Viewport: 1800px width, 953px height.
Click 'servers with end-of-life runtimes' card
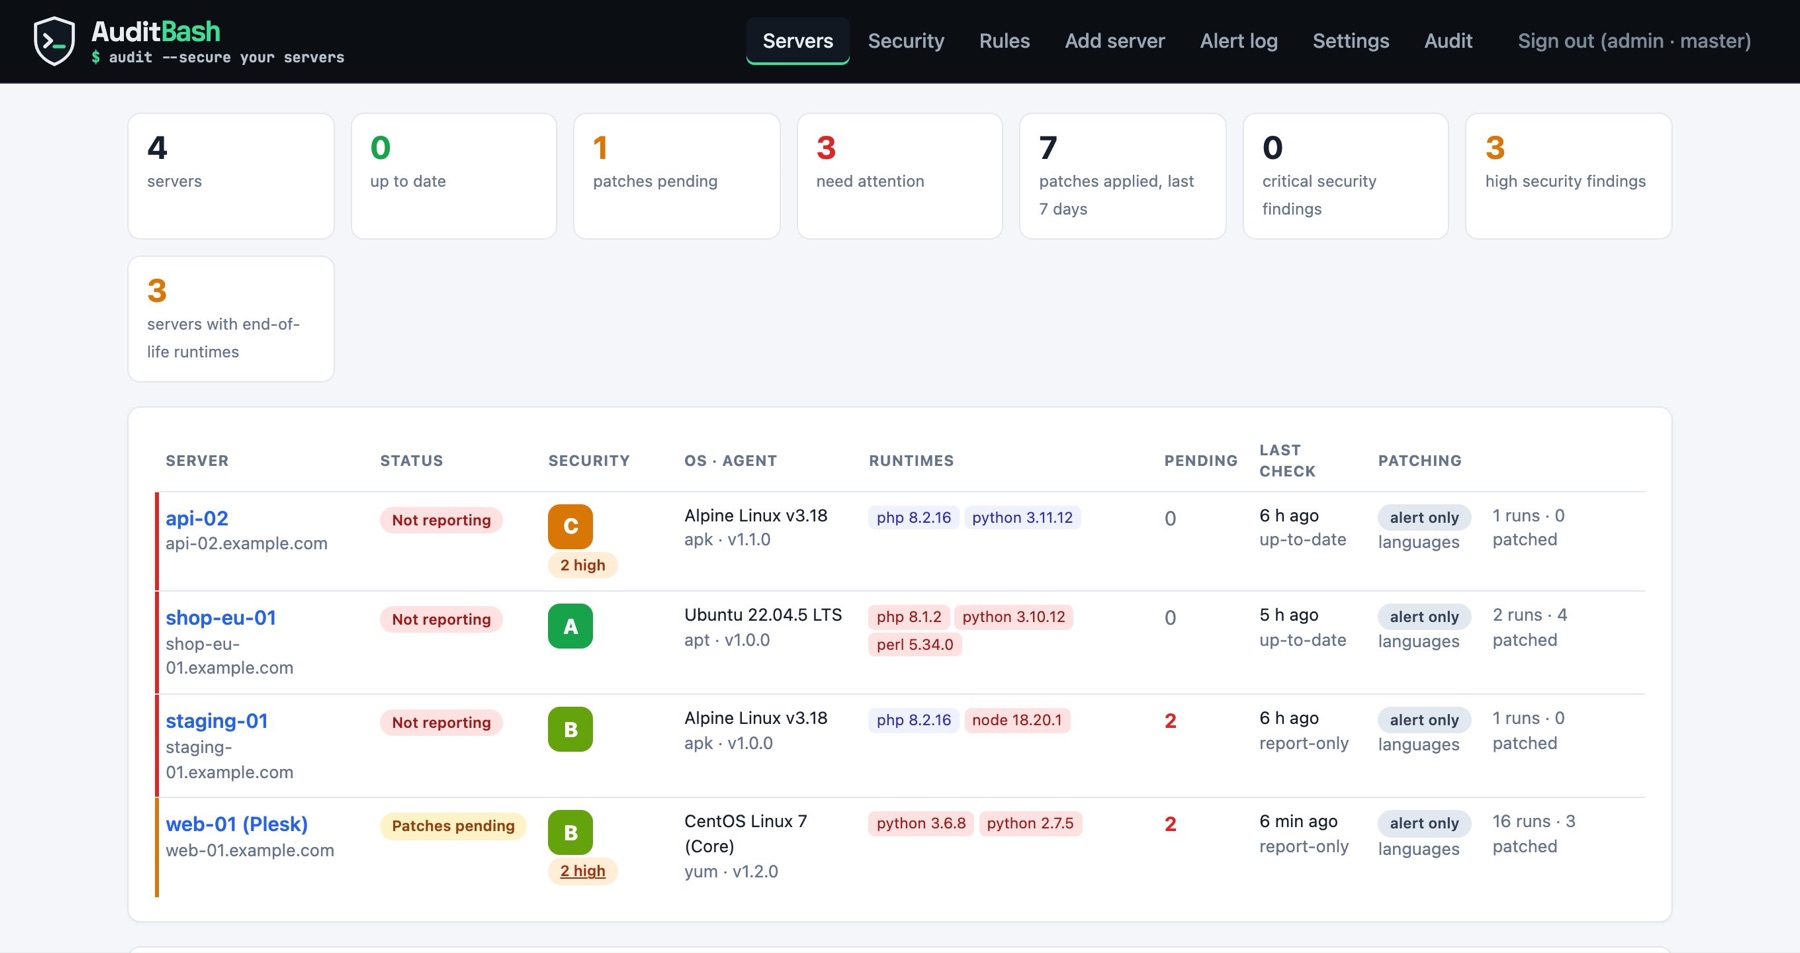(231, 319)
